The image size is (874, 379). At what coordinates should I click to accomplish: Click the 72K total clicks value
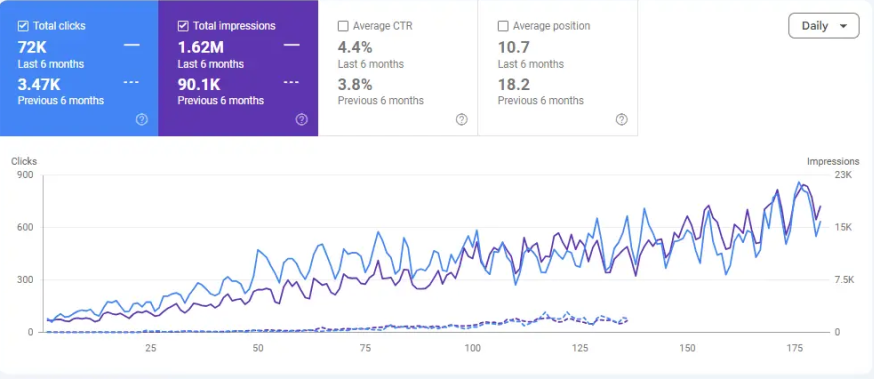point(31,47)
